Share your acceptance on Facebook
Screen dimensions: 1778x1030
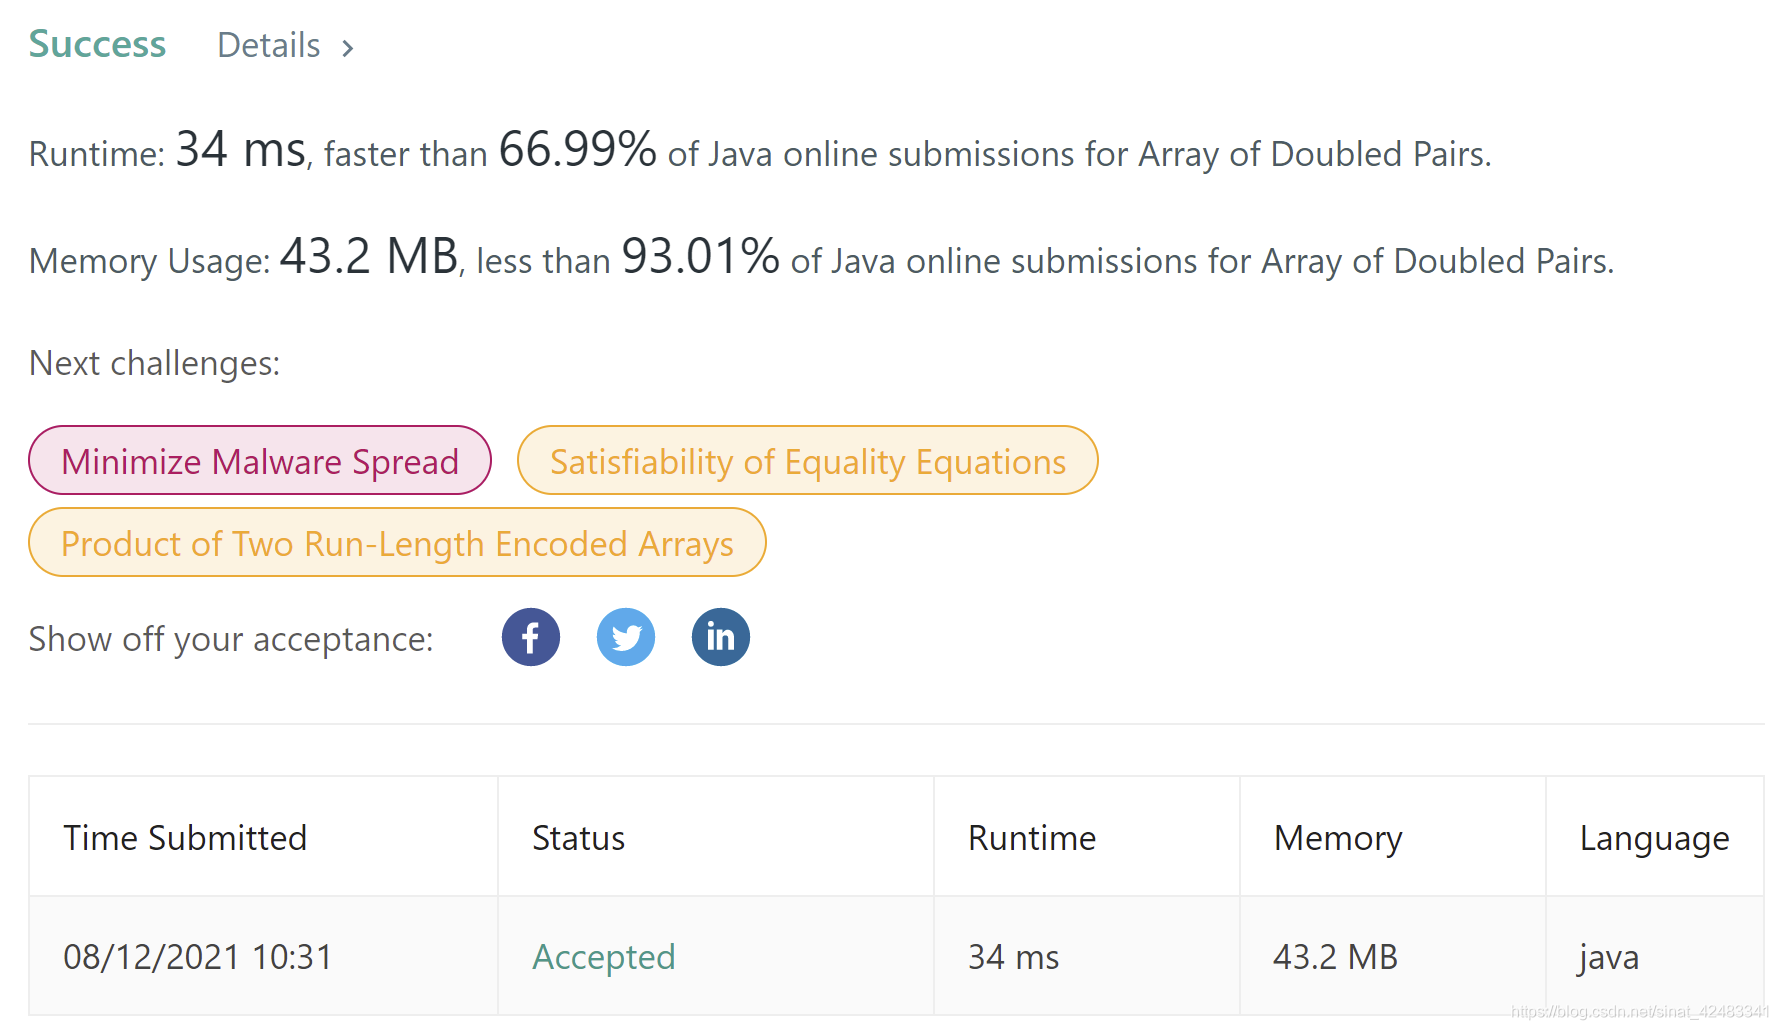tap(530, 637)
